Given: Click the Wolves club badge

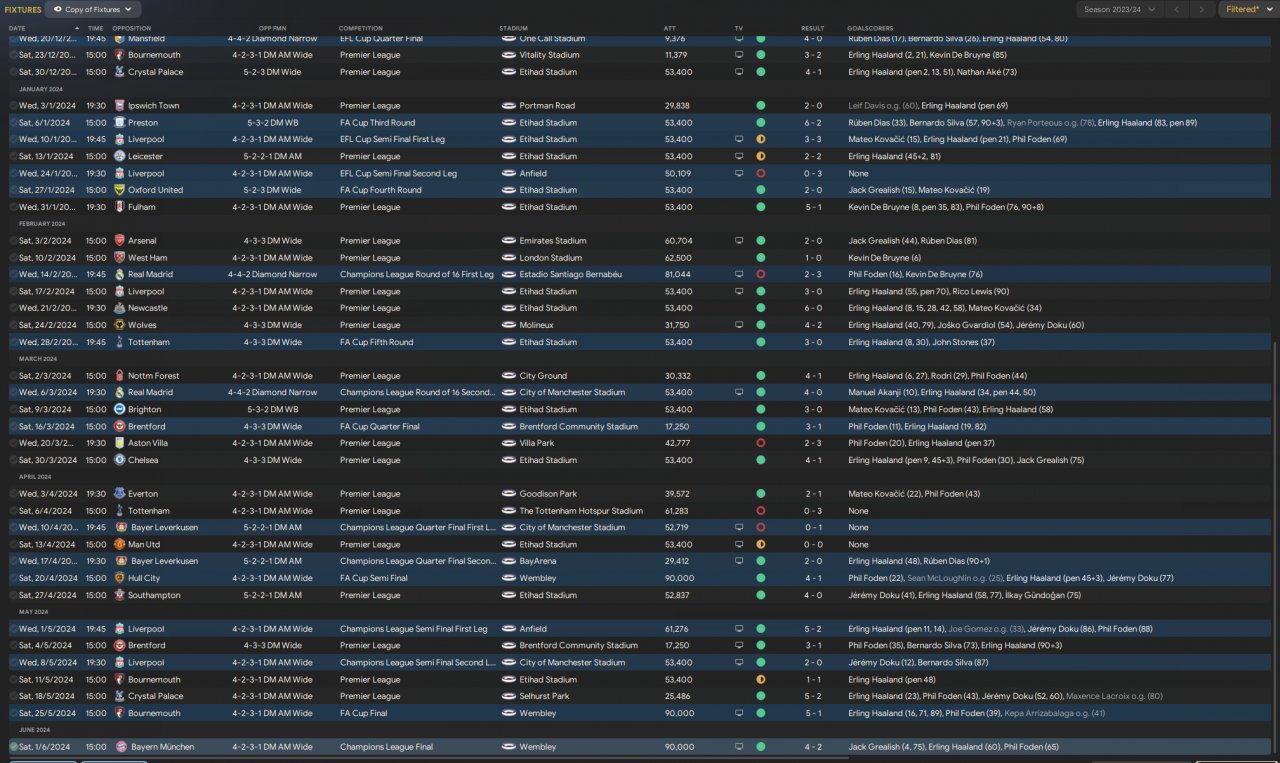Looking at the screenshot, I should click(119, 325).
